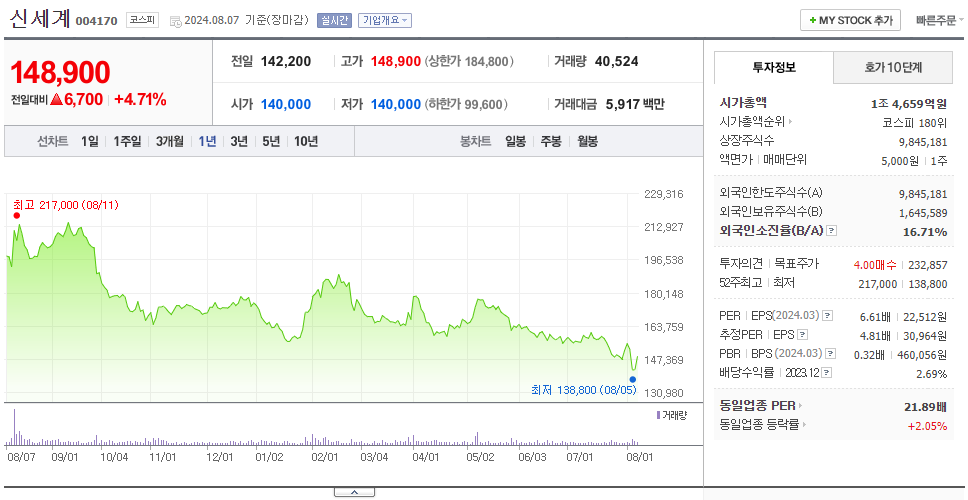The image size is (968, 500).
Task: Click the 실시간 badge button
Action: click(x=334, y=20)
